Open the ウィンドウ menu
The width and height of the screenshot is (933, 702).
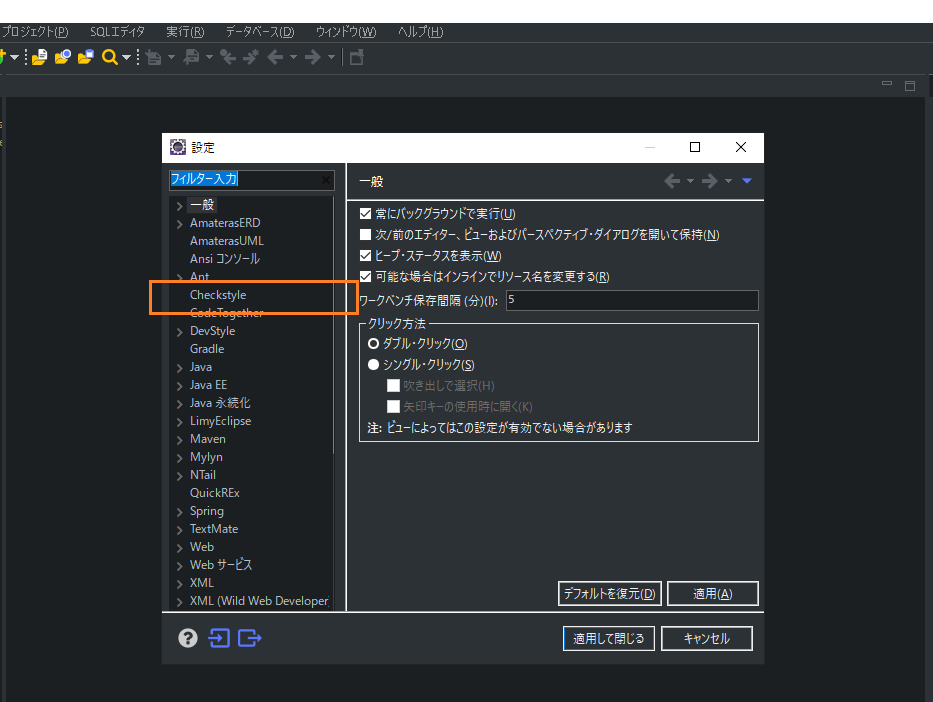(346, 32)
